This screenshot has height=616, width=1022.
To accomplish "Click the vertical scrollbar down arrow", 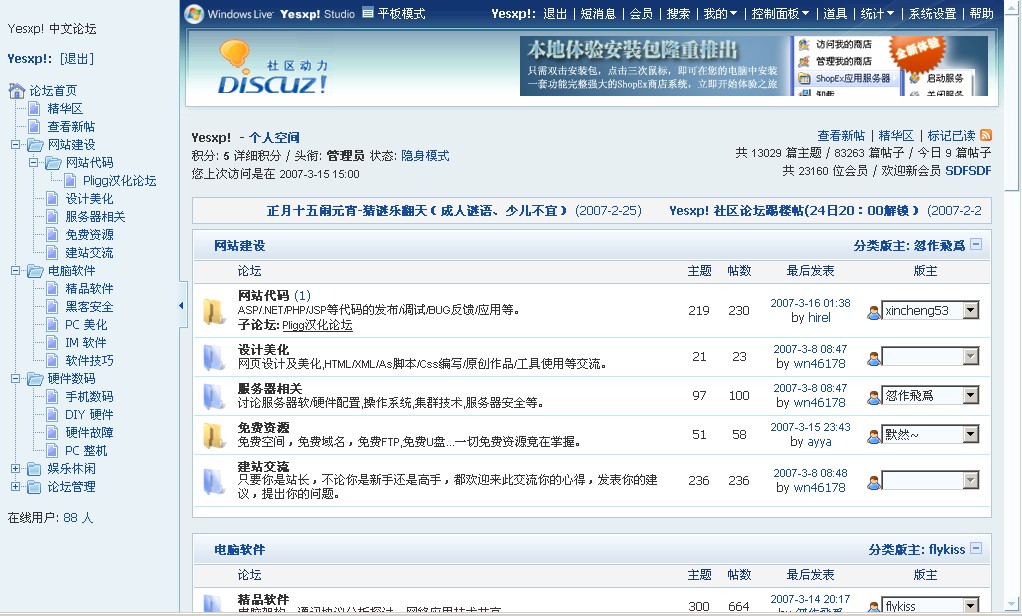I will pos(1012,605).
